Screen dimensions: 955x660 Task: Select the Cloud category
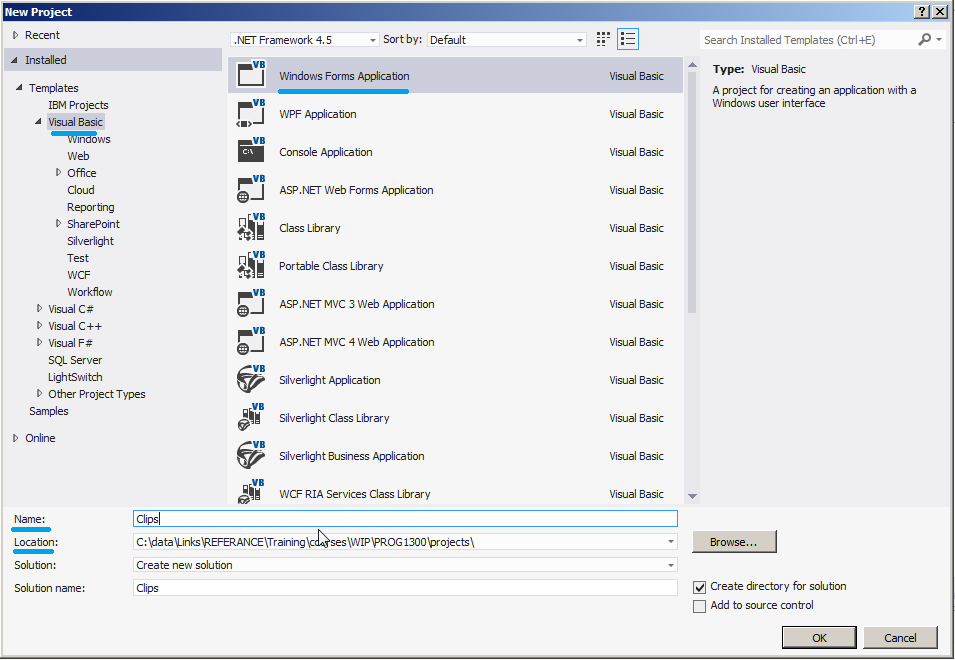[80, 190]
